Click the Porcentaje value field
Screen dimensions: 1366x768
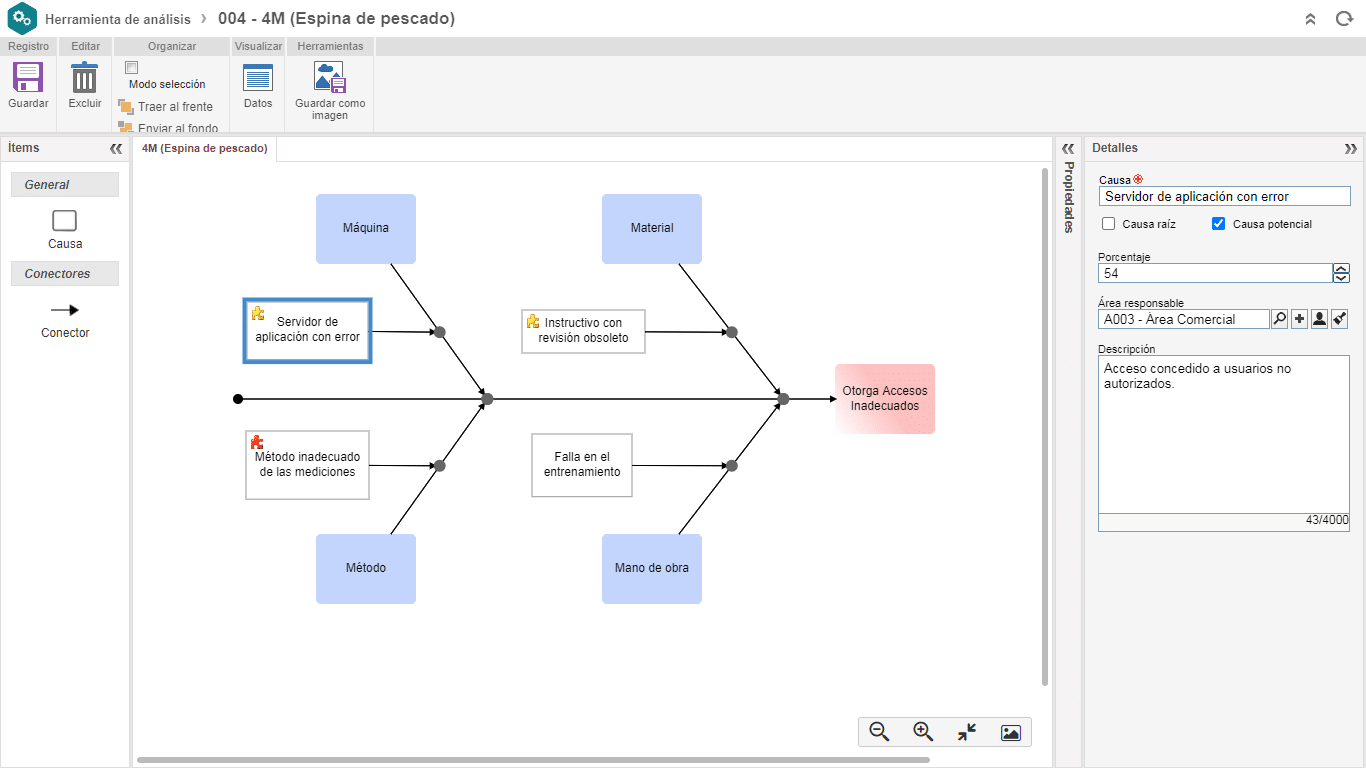click(1215, 273)
